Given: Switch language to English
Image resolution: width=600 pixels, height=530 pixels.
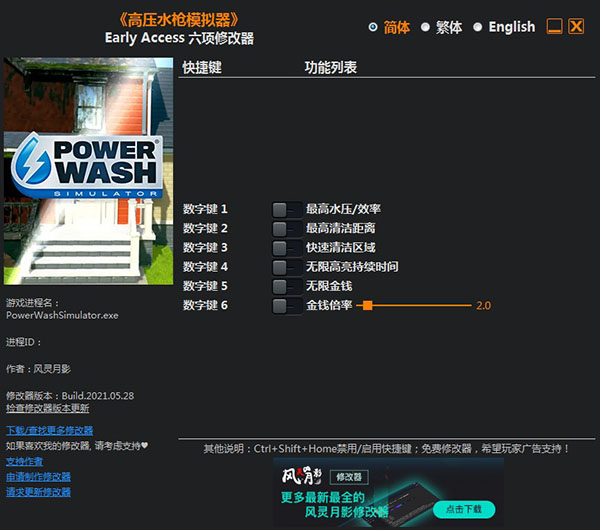Looking at the screenshot, I should coord(478,27).
